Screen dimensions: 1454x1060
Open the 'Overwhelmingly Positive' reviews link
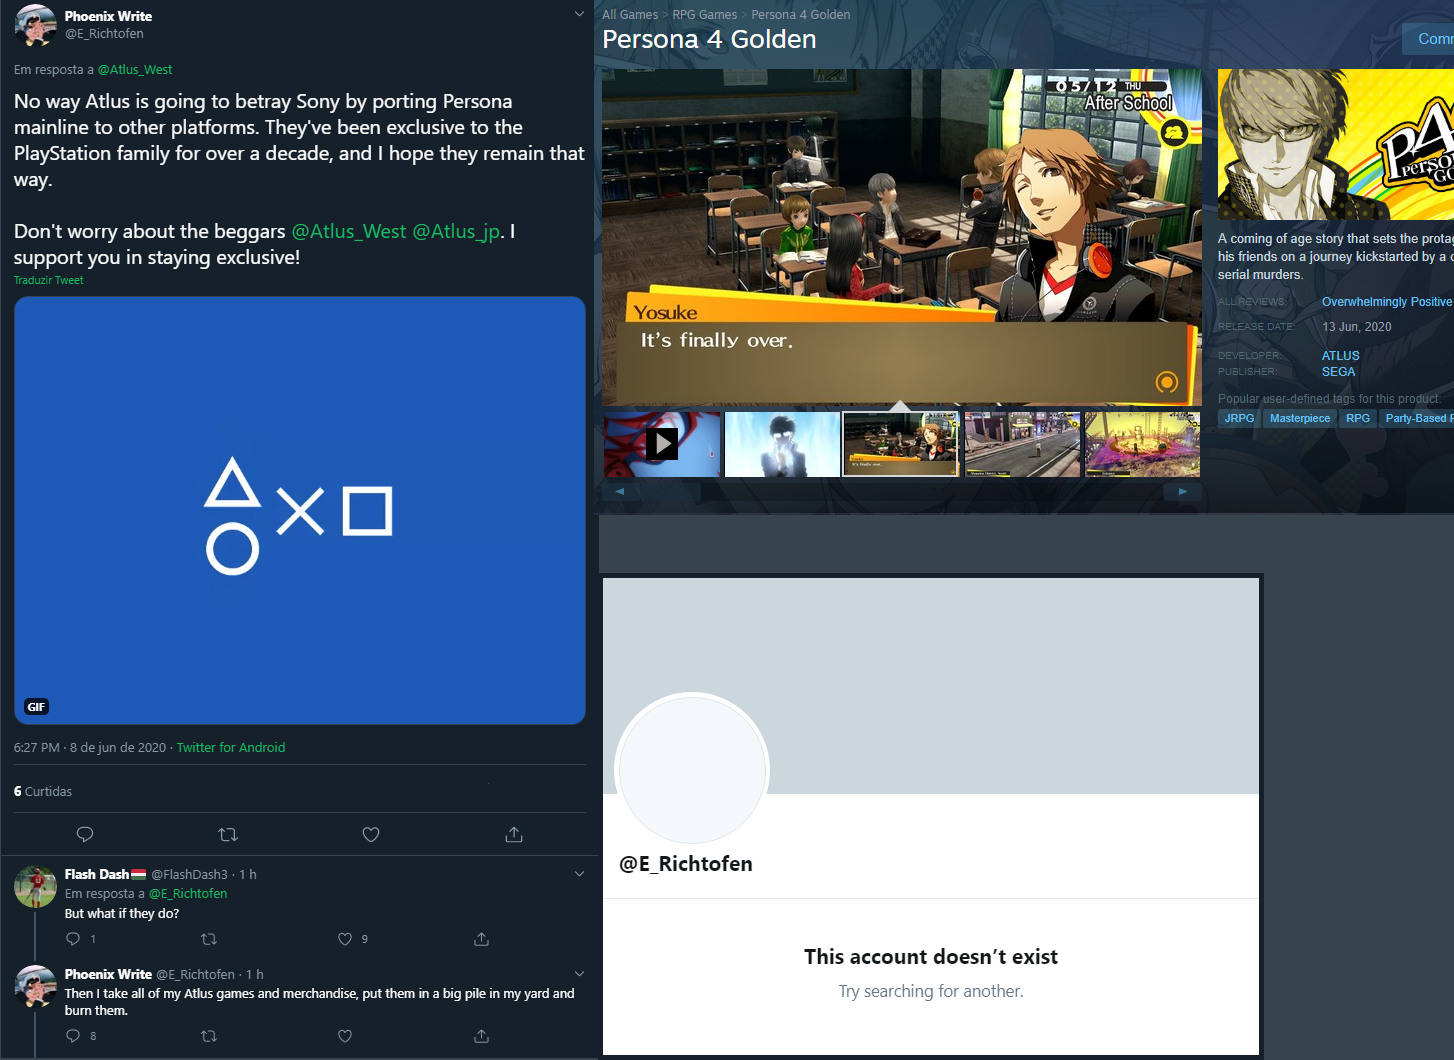tap(1387, 302)
